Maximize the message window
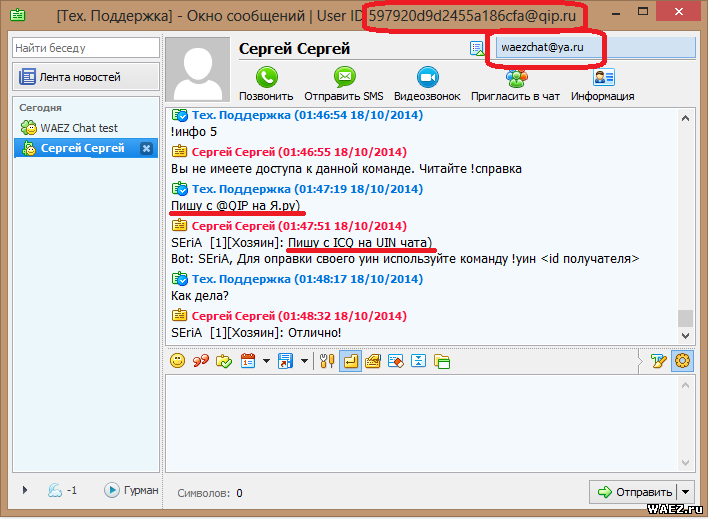This screenshot has width=708, height=519. 643,11
